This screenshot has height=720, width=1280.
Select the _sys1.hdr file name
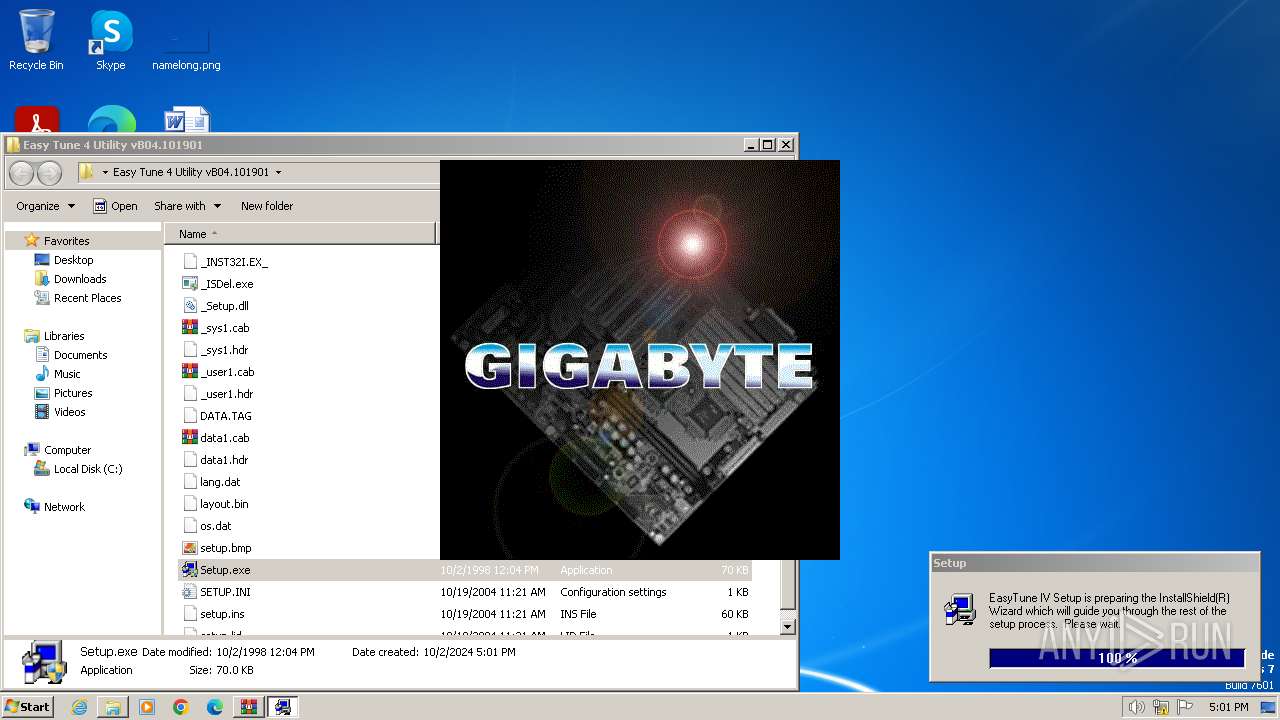tap(224, 350)
